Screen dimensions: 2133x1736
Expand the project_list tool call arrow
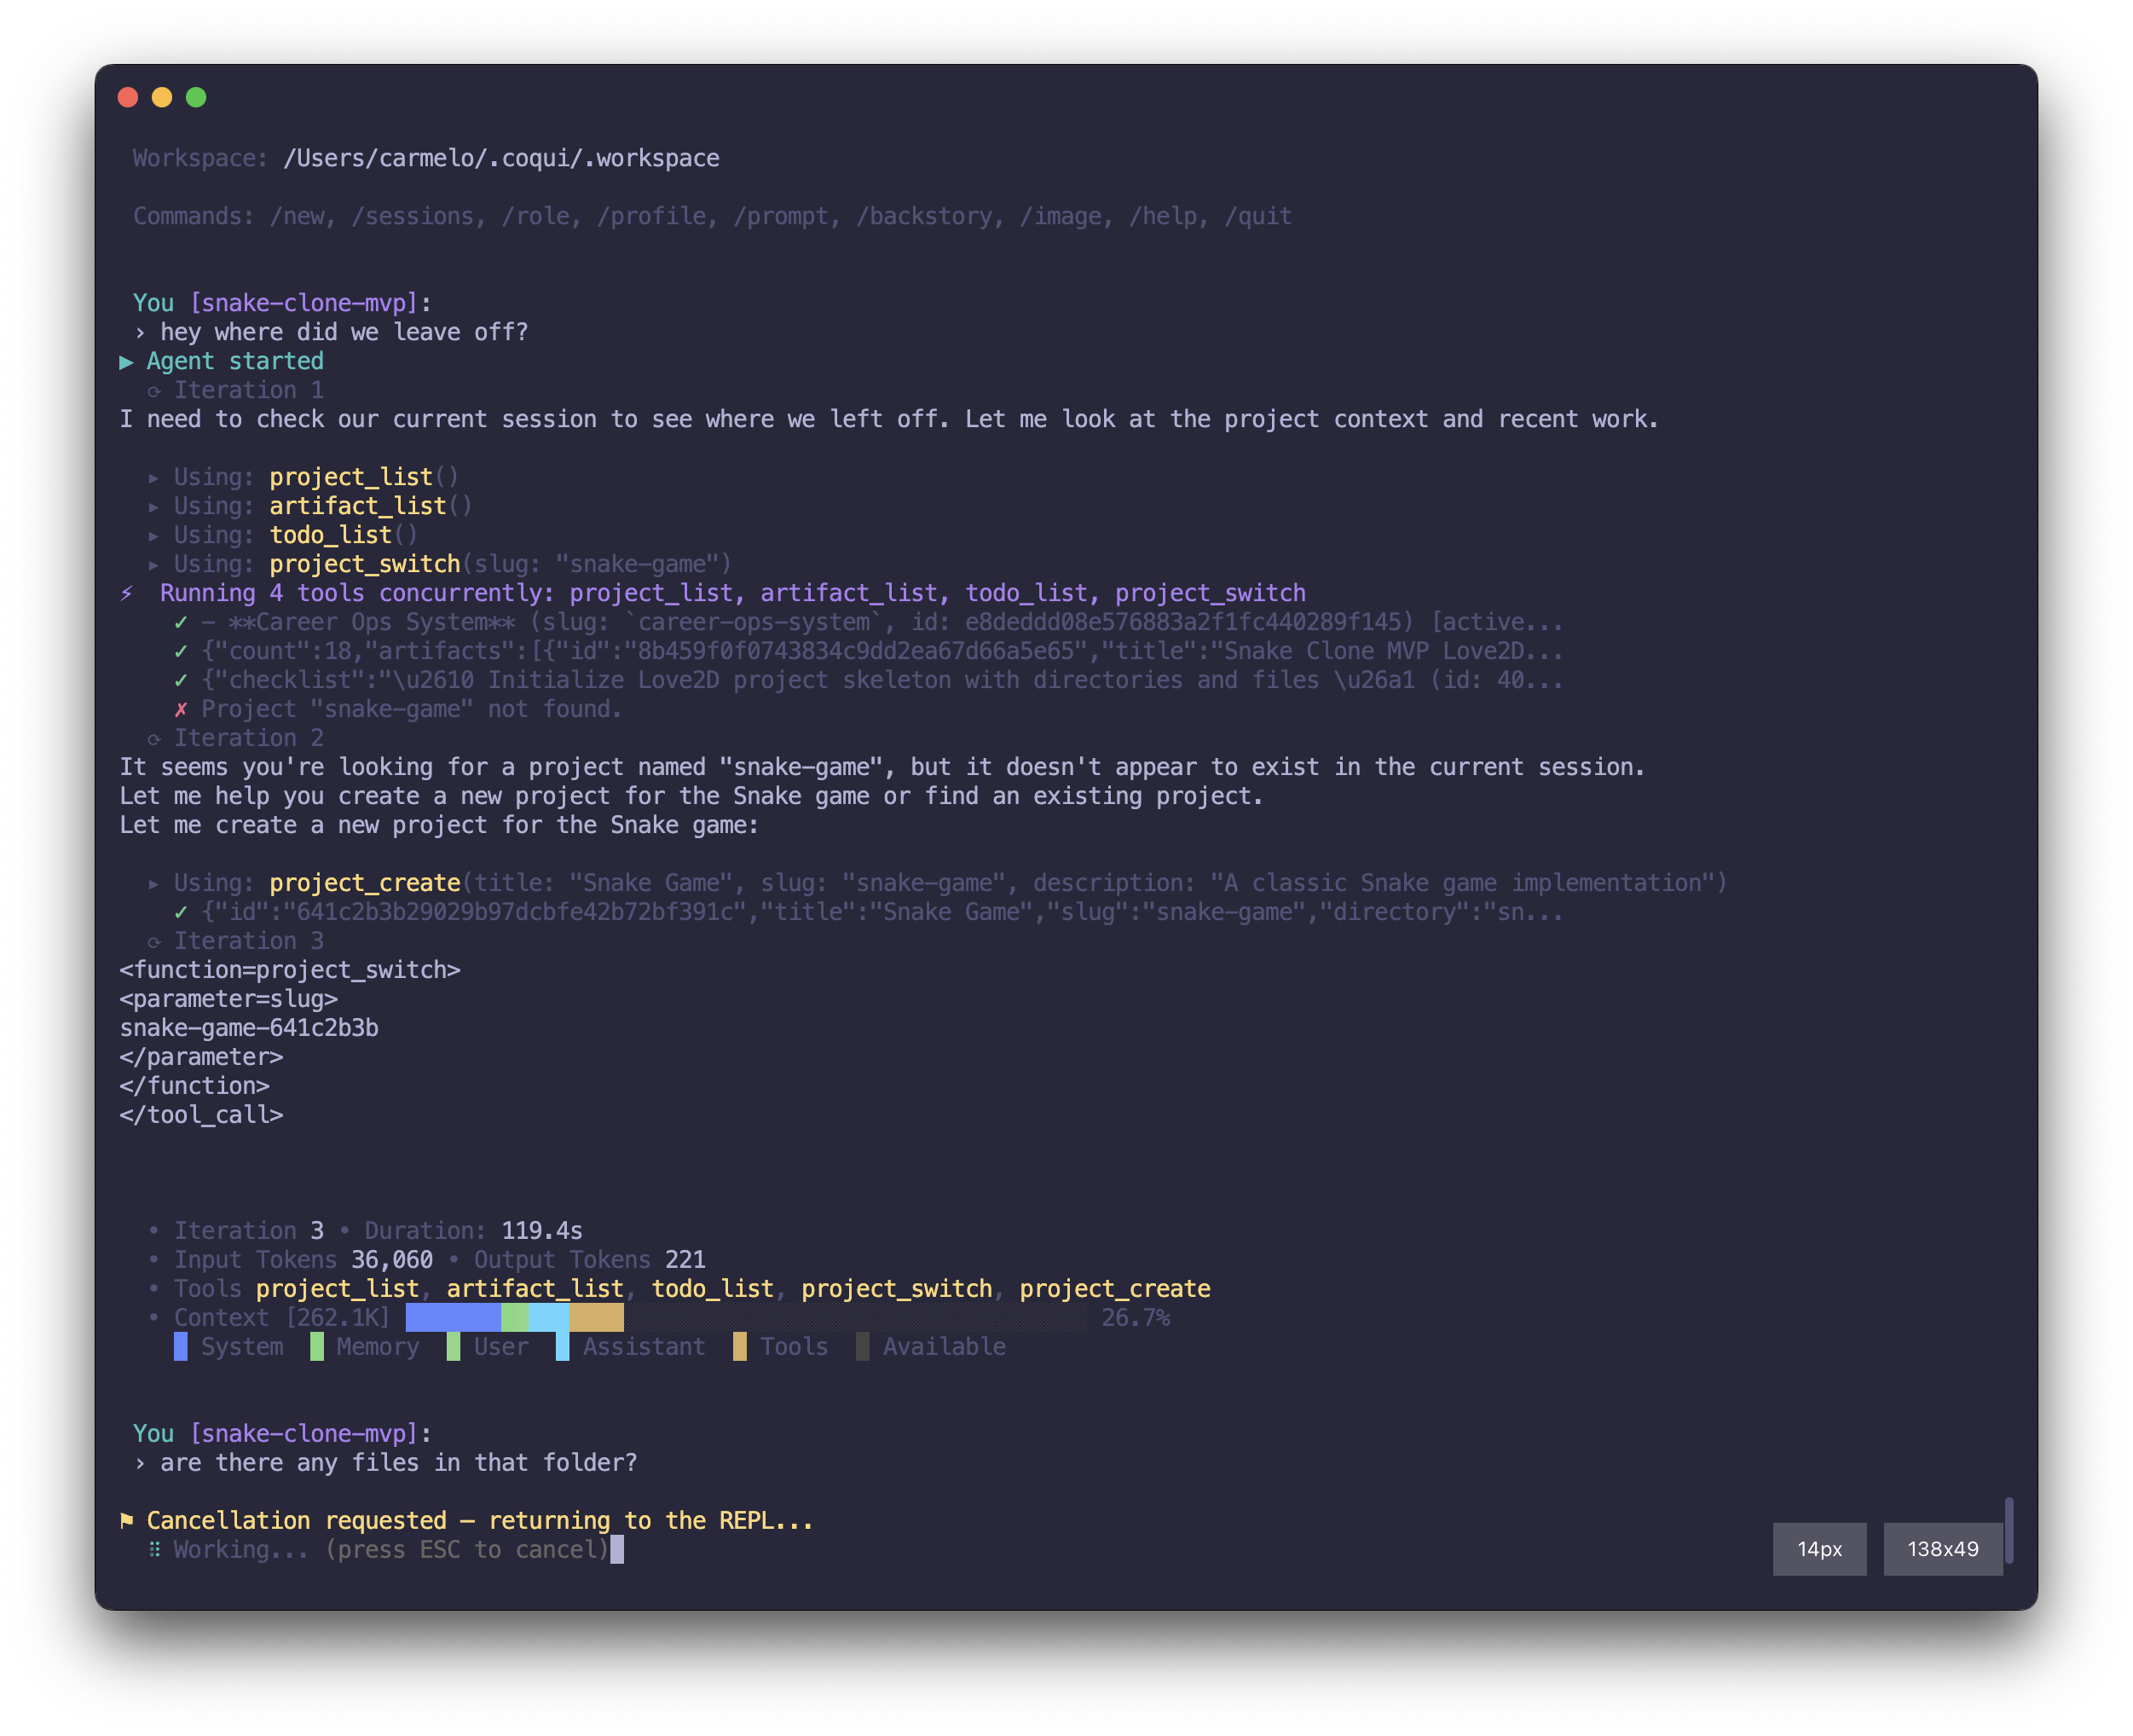[154, 479]
